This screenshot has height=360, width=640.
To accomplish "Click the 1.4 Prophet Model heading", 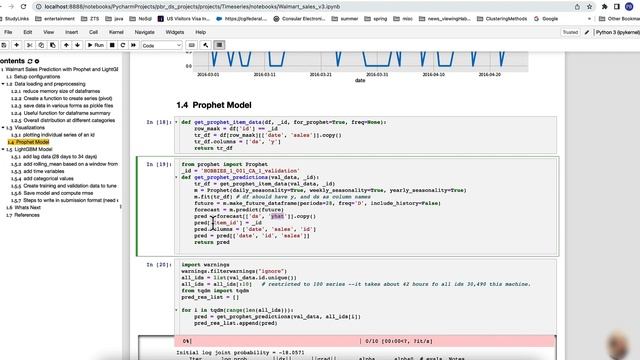I will (213, 105).
